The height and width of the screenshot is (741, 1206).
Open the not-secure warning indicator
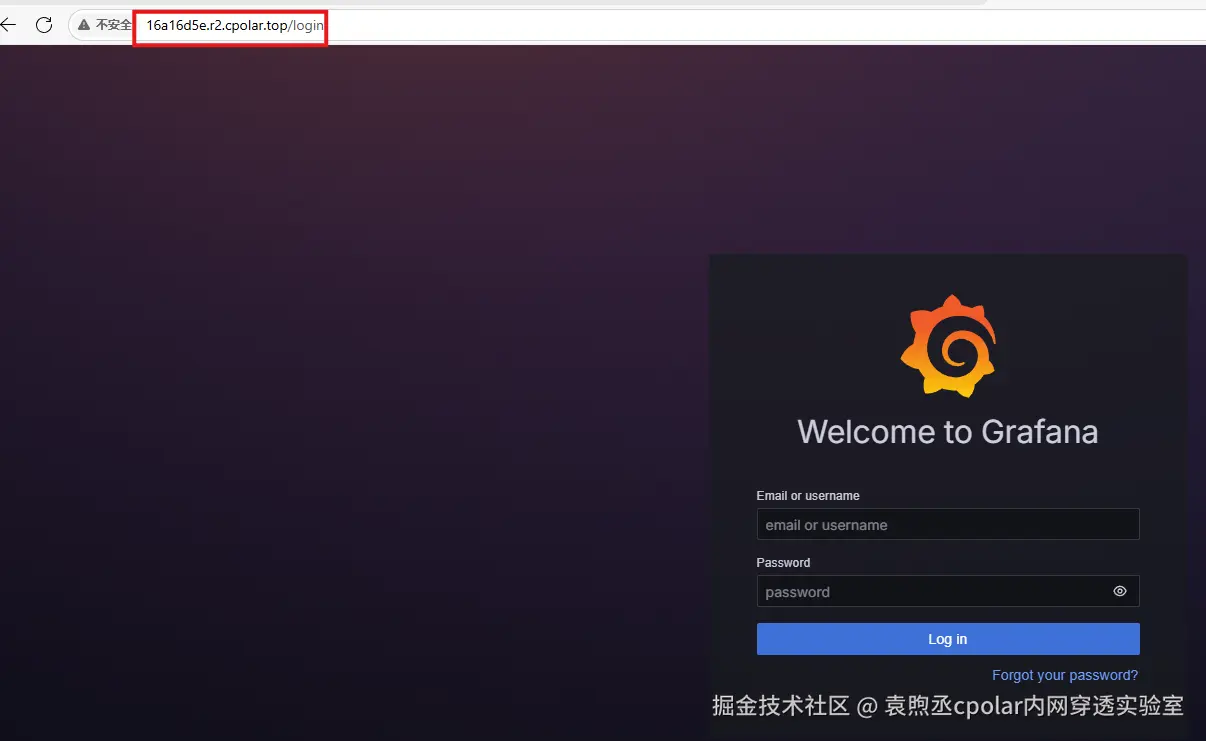coord(104,24)
